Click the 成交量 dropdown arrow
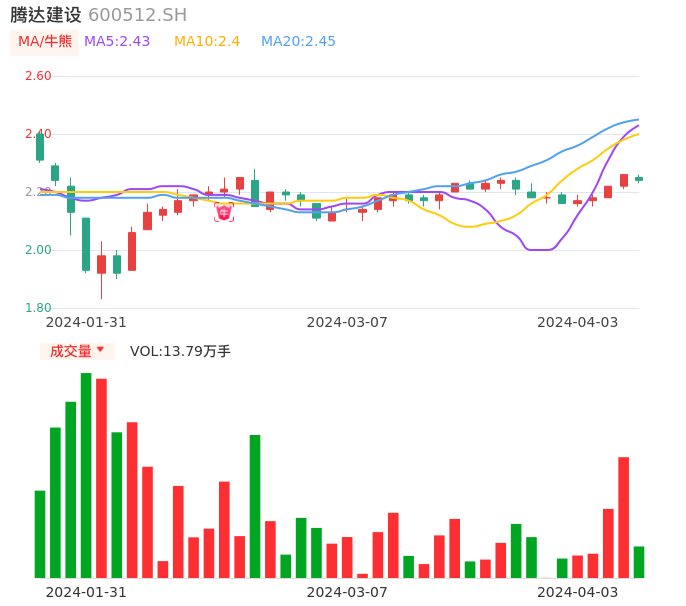Image resolution: width=686 pixels, height=606 pixels. tap(100, 350)
